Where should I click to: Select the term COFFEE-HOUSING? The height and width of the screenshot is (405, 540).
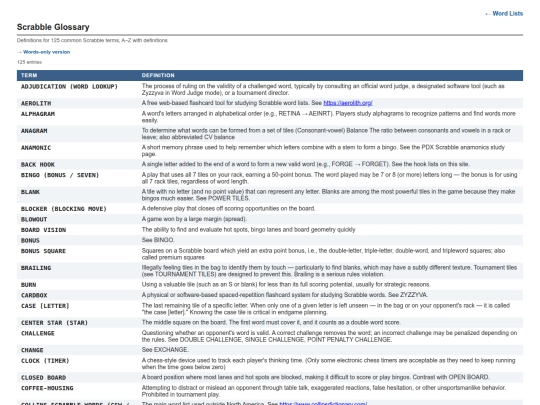(47, 388)
